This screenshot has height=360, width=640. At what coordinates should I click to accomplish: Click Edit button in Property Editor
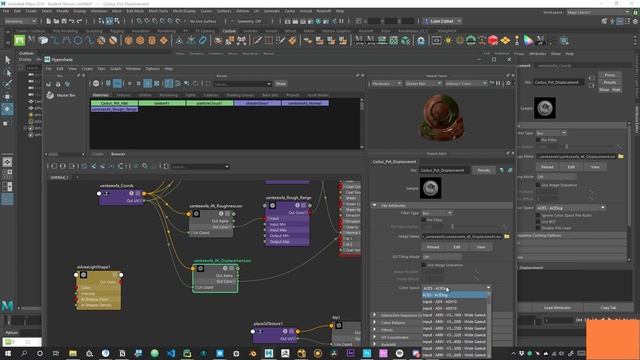(x=457, y=247)
